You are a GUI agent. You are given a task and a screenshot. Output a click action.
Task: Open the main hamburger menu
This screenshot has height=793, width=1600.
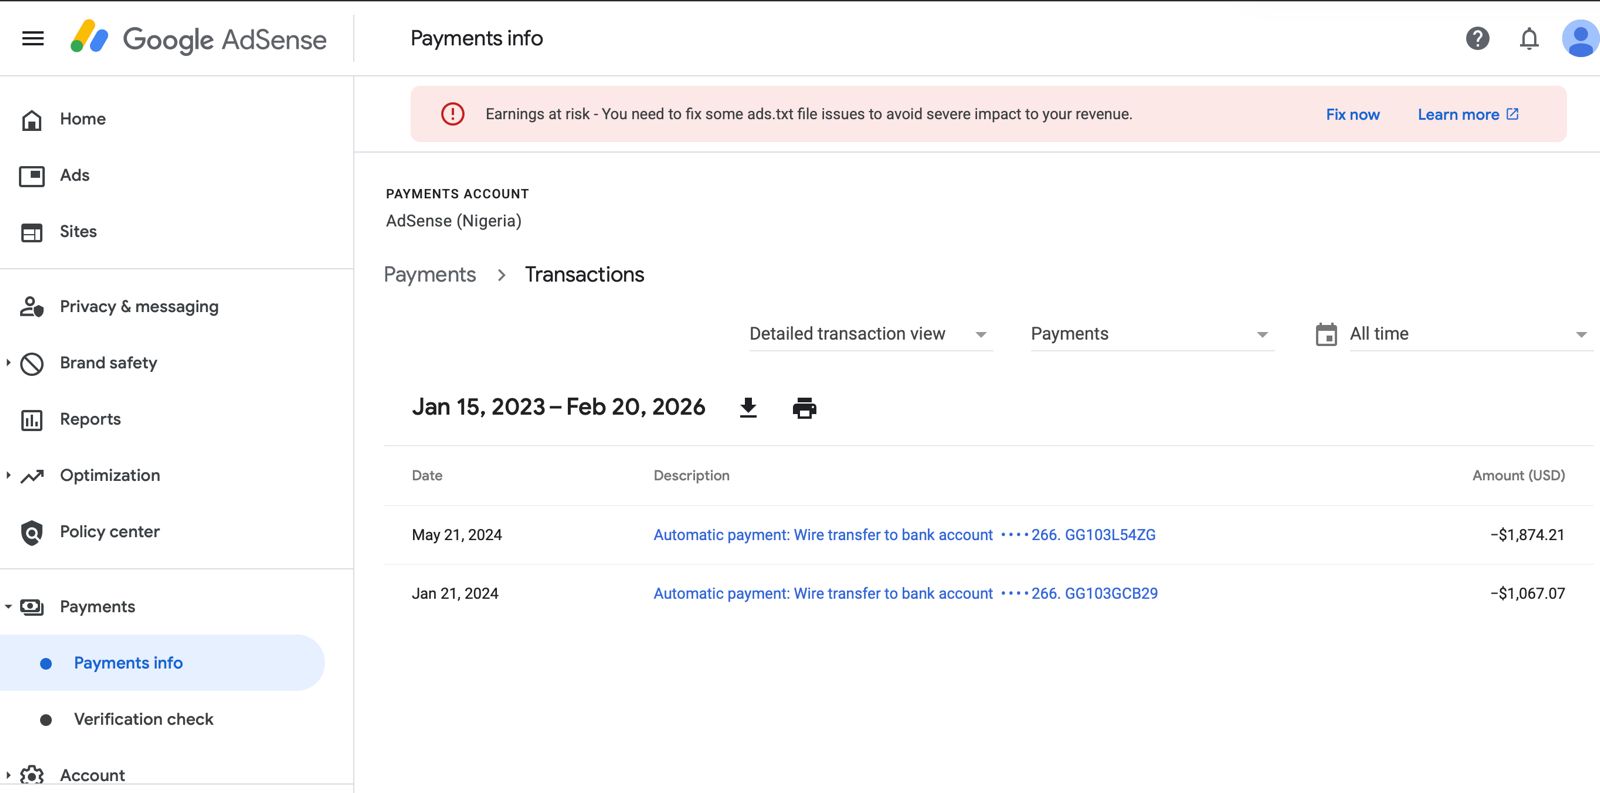pyautogui.click(x=33, y=38)
